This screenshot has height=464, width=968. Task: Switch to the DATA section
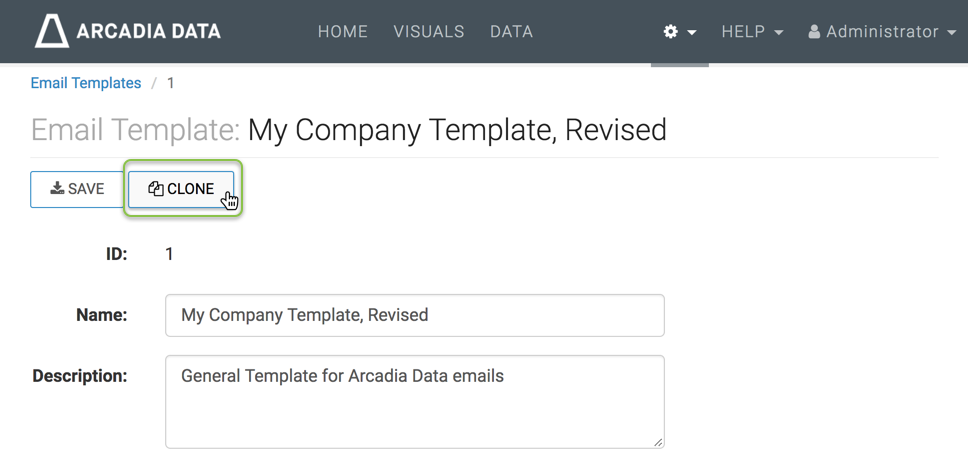511,32
